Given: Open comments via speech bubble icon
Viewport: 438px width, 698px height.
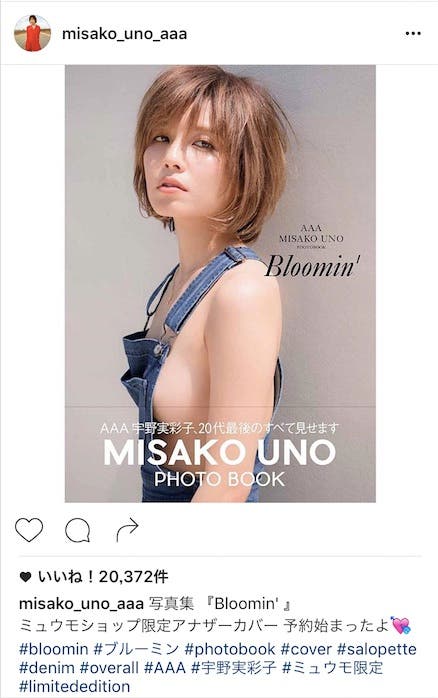Looking at the screenshot, I should point(78,531).
